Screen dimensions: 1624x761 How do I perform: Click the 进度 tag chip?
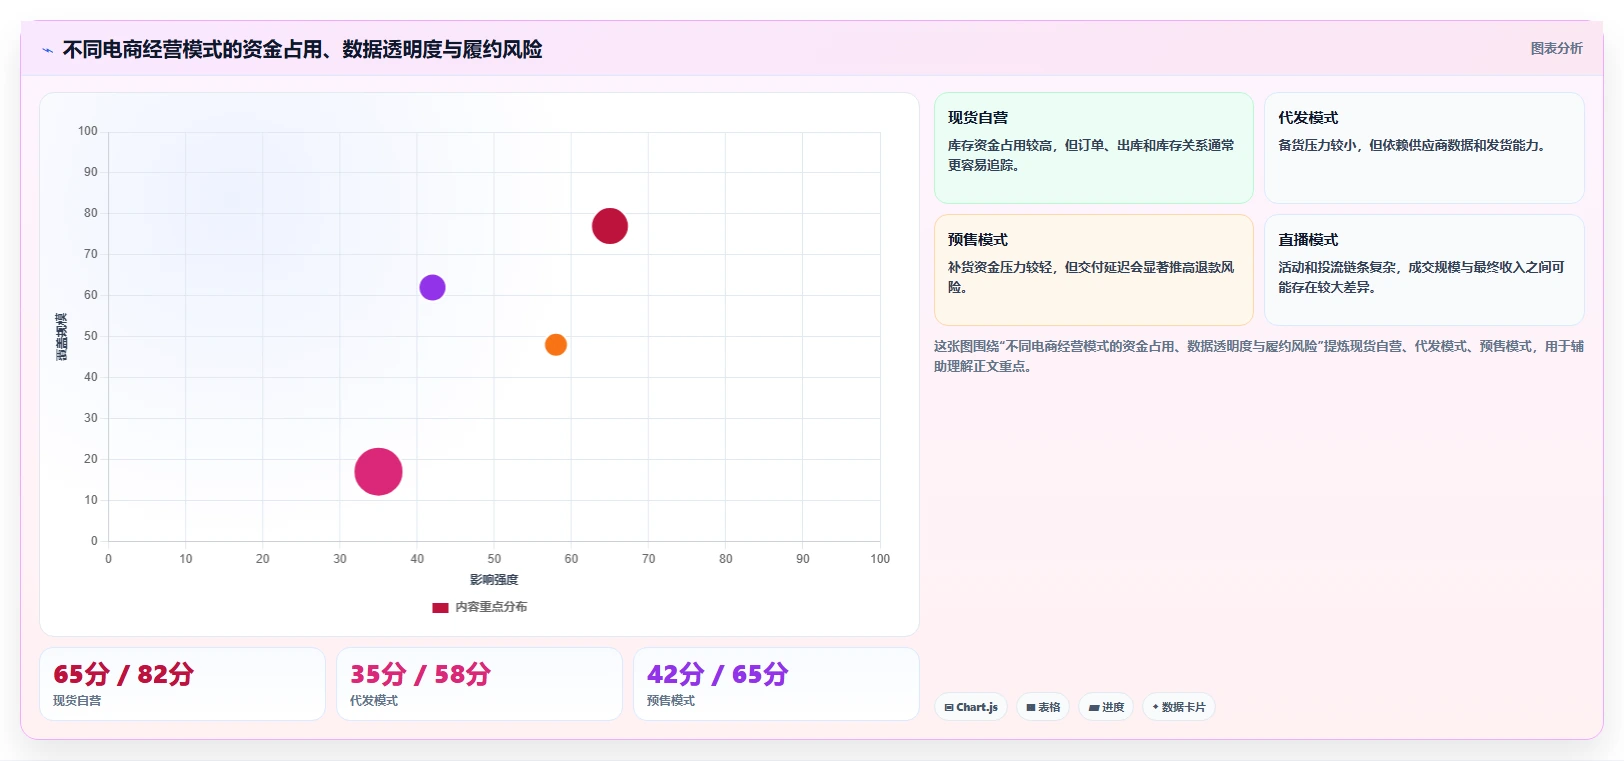(x=1106, y=707)
